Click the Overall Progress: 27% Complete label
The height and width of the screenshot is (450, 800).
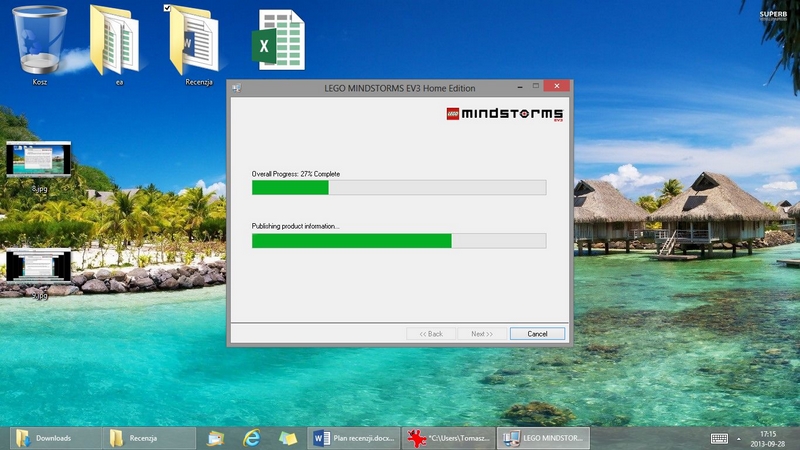point(296,174)
